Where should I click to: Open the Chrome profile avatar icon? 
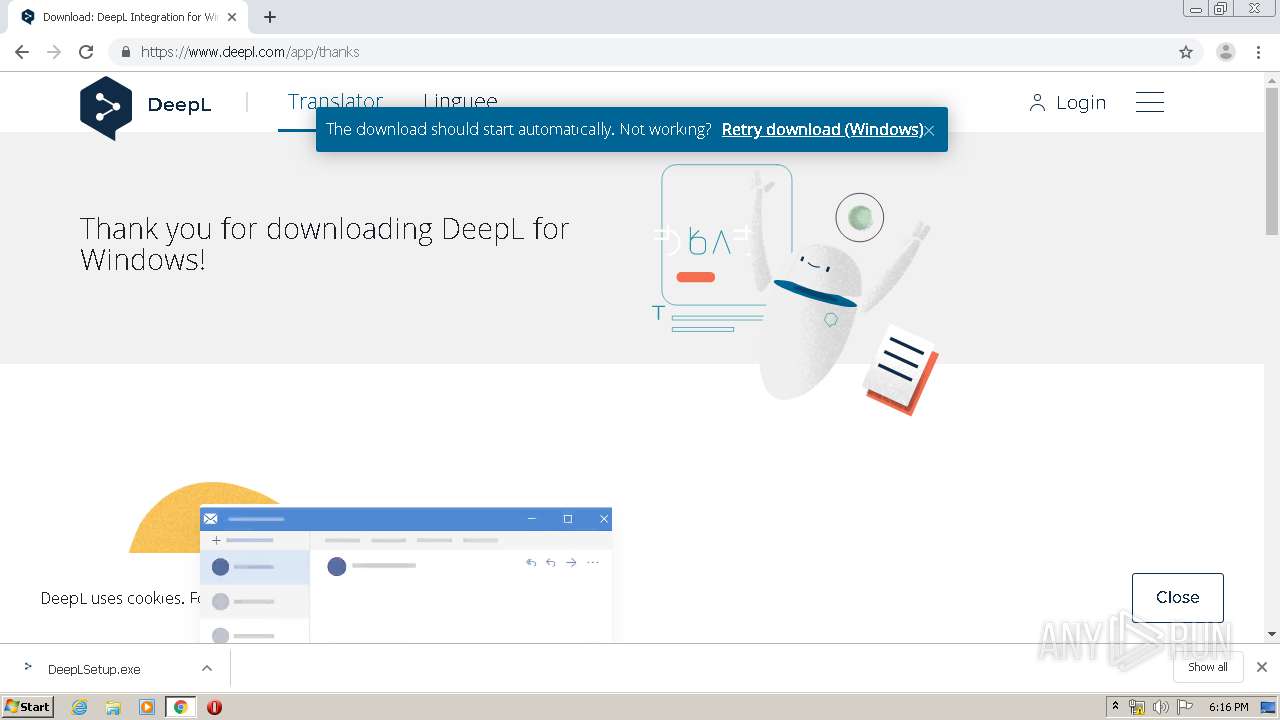pos(1225,52)
